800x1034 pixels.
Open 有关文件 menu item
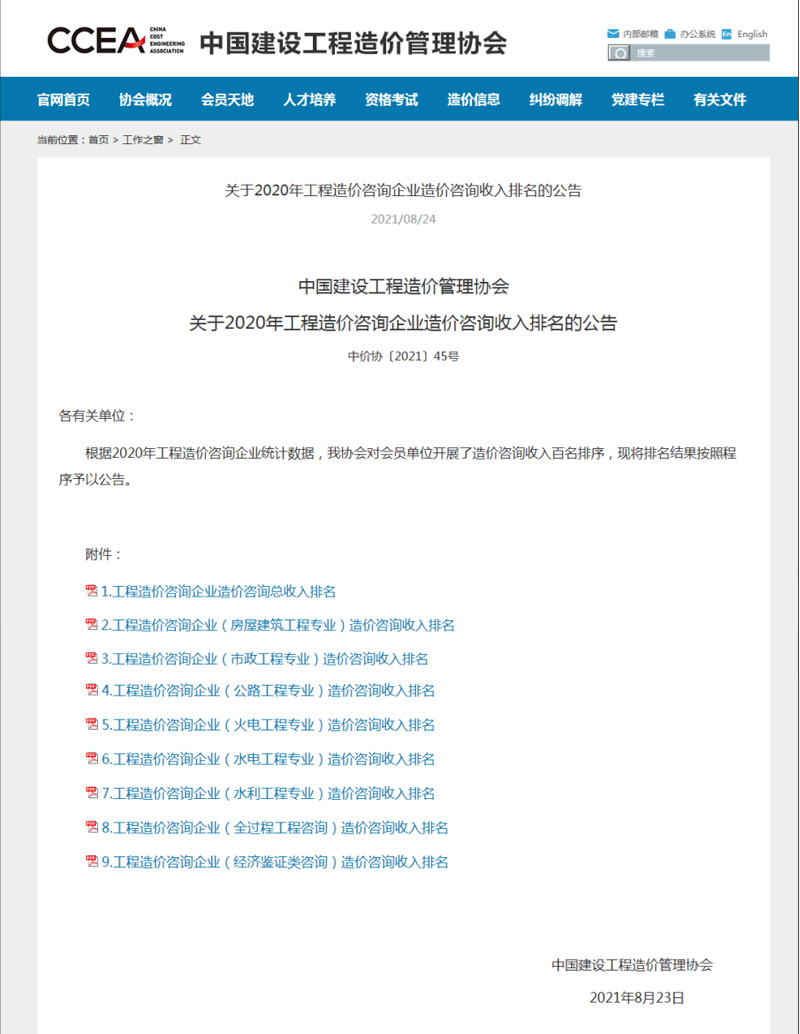pos(720,100)
